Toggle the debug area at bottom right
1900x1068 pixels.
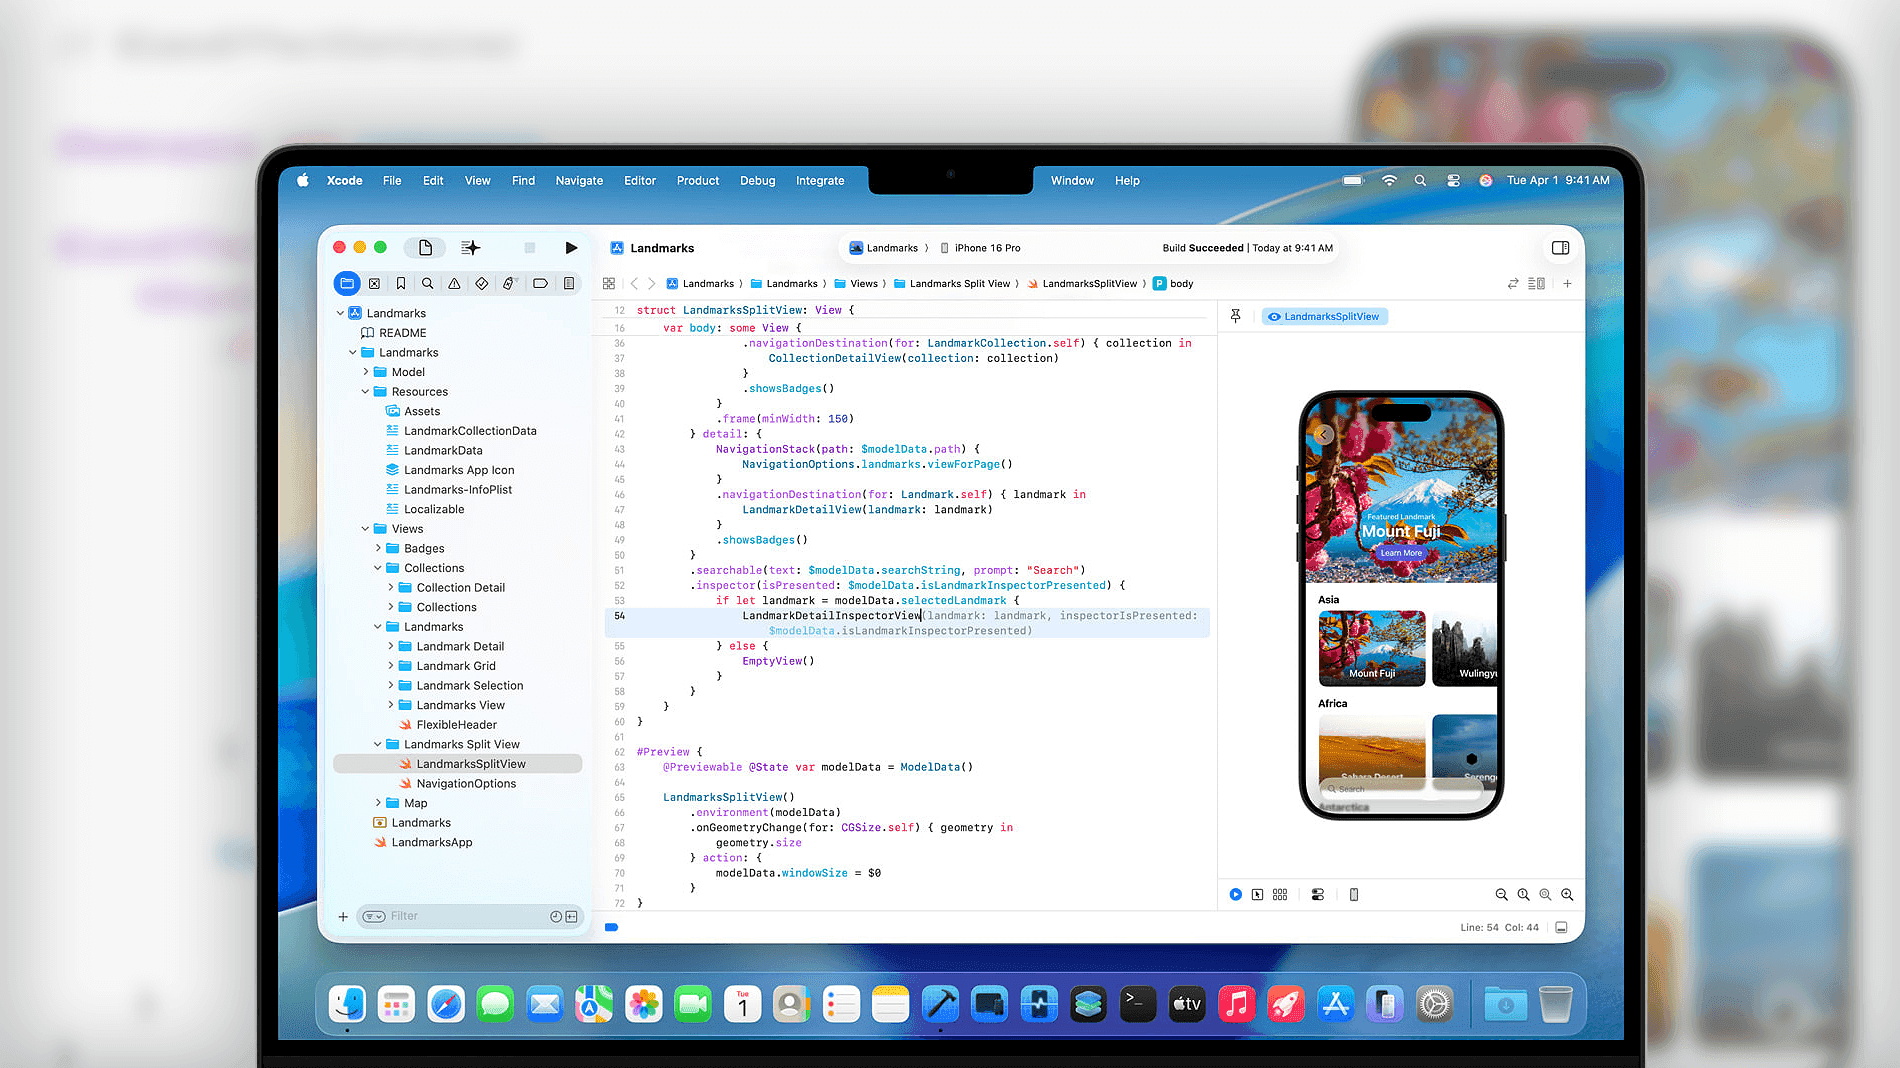coord(1561,928)
